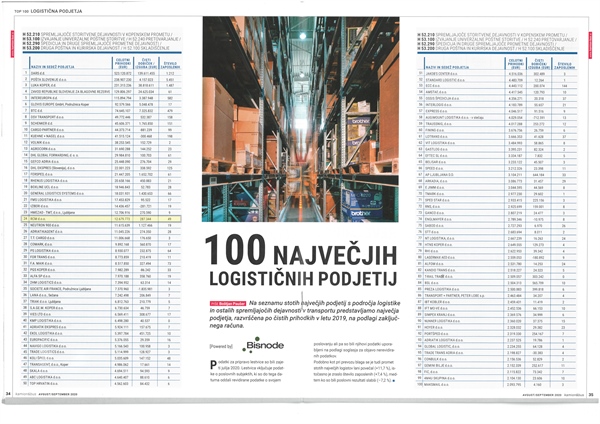
Task: Click 'EXPRESS d.o.o.' row 57
Action: coord(497,111)
